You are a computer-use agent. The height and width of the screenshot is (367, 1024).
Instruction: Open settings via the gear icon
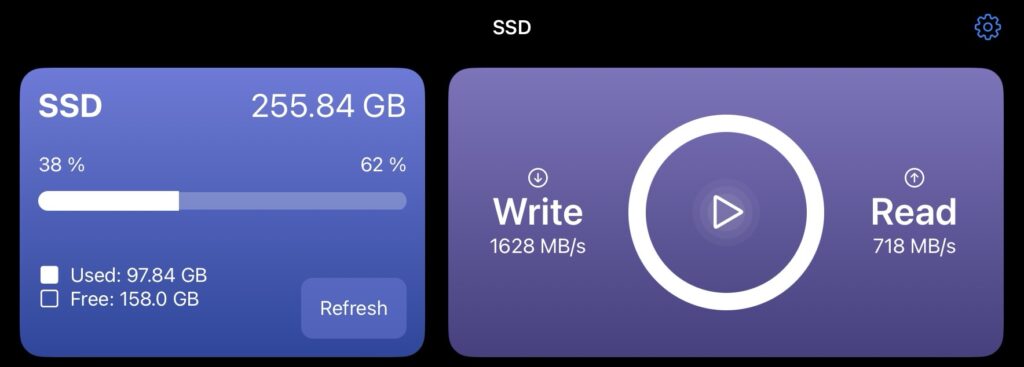point(987,27)
